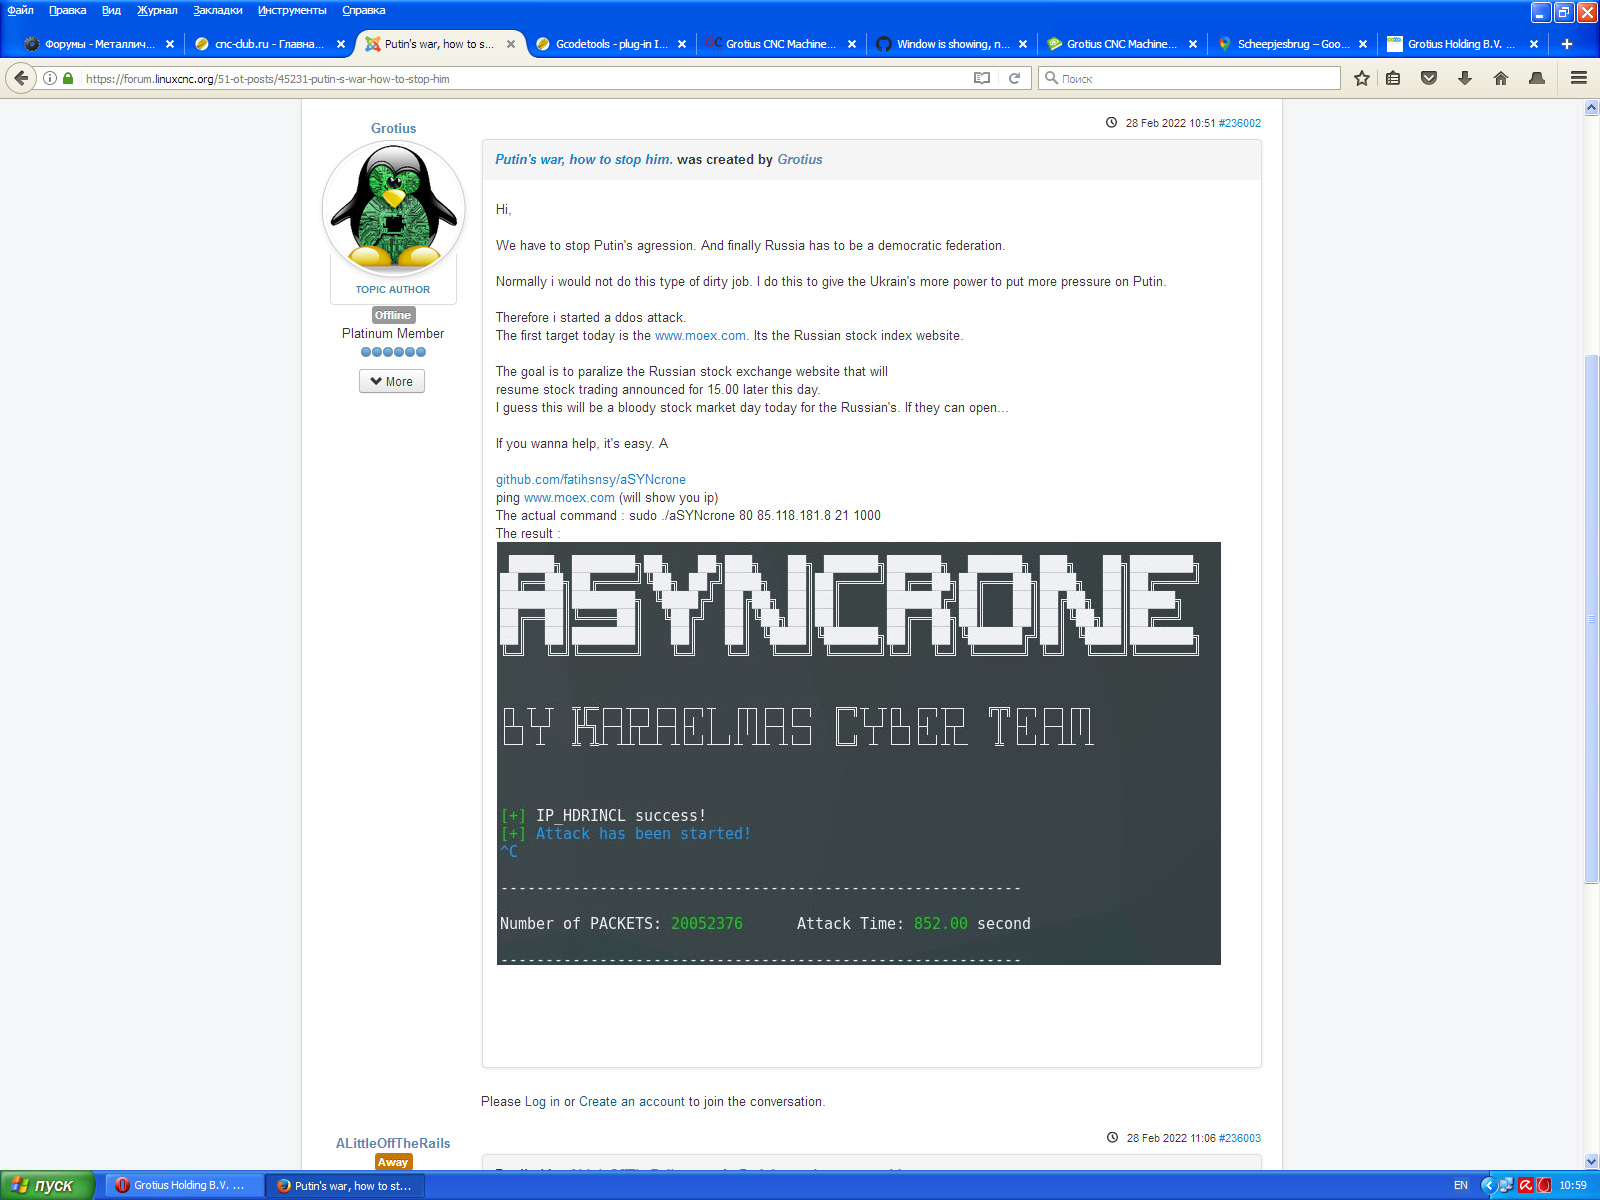Open the Инструменты menu
This screenshot has height=1200, width=1600.
tap(292, 10)
